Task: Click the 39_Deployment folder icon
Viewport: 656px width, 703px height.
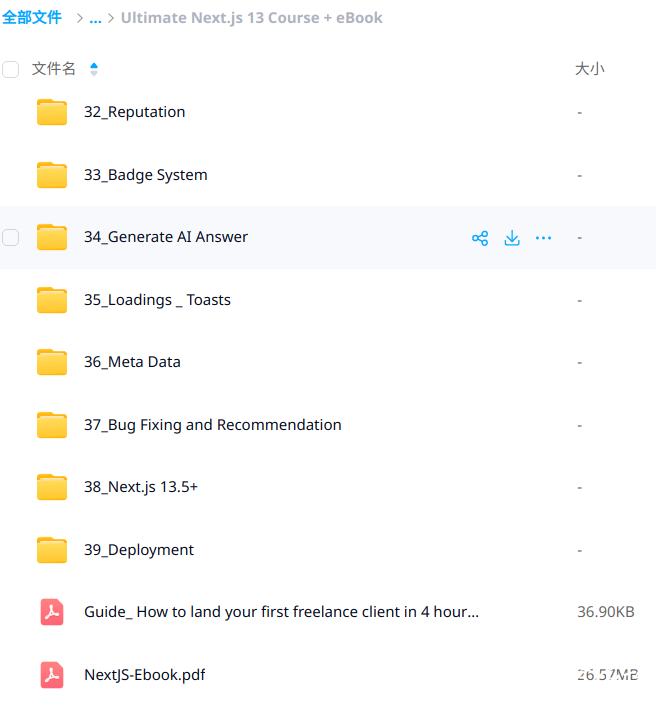Action: click(x=52, y=550)
